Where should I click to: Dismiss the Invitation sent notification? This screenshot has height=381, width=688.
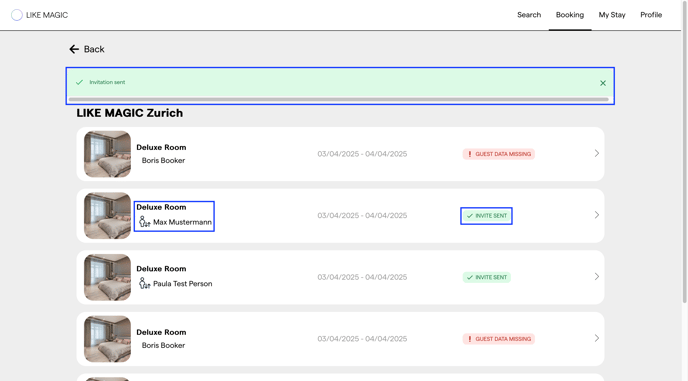603,83
